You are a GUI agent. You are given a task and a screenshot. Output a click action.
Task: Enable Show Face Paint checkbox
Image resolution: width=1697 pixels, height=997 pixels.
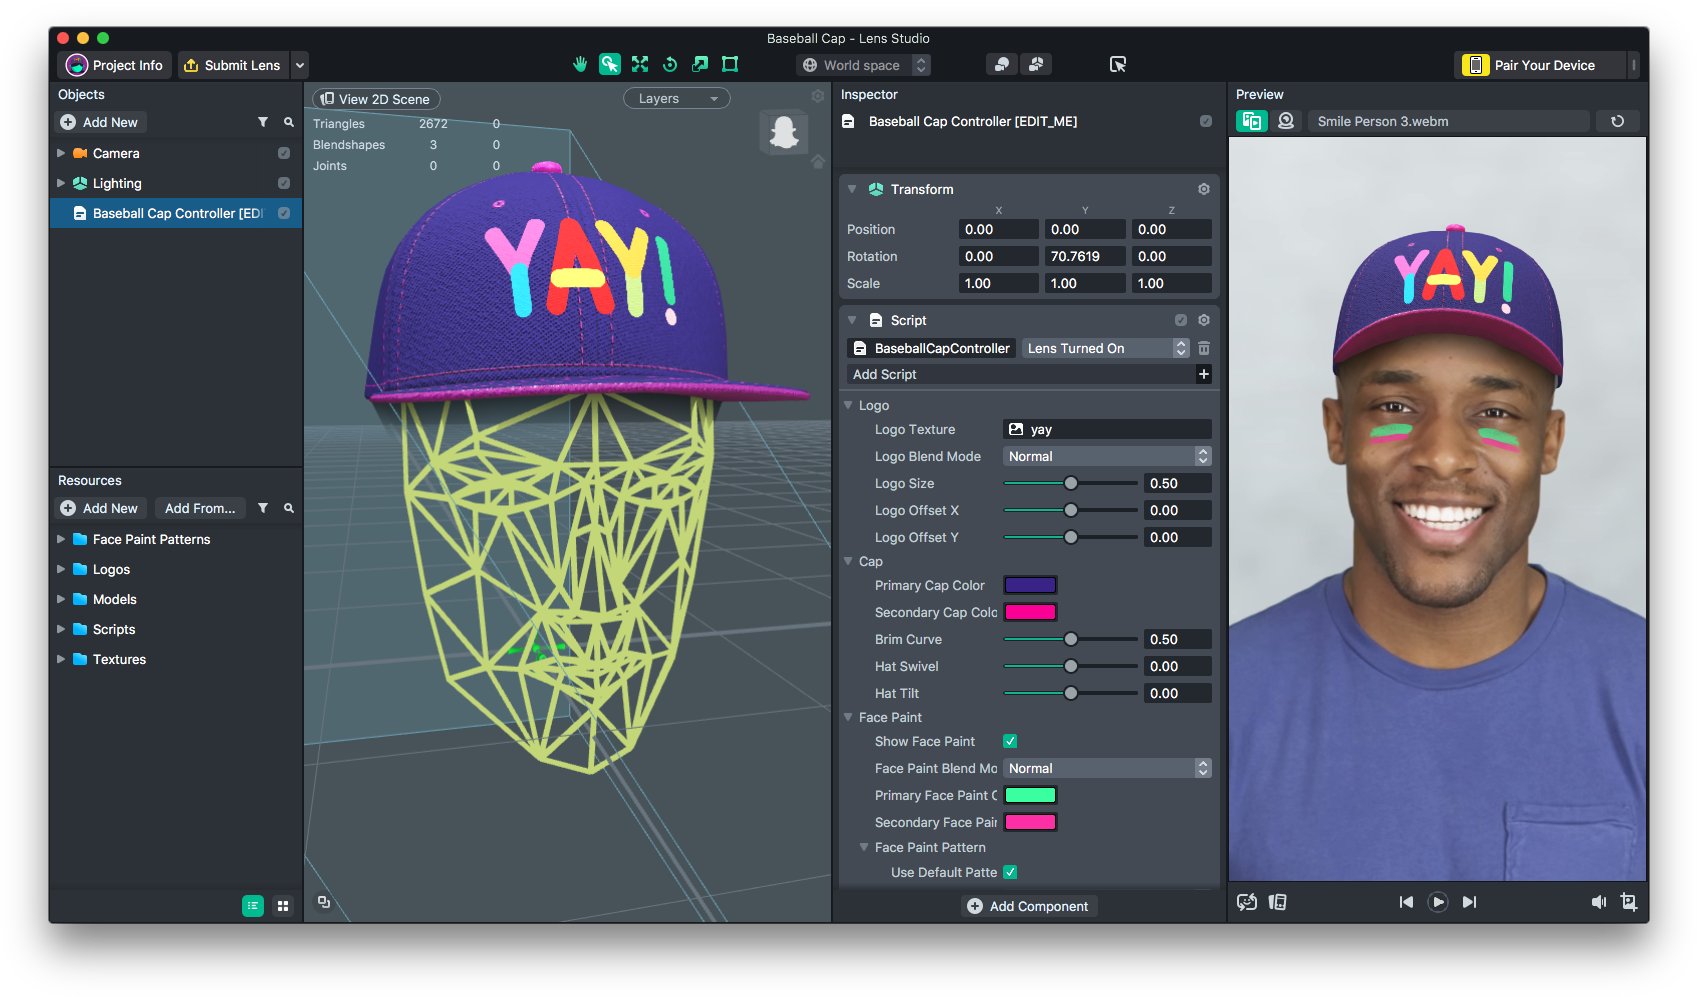click(x=1010, y=741)
